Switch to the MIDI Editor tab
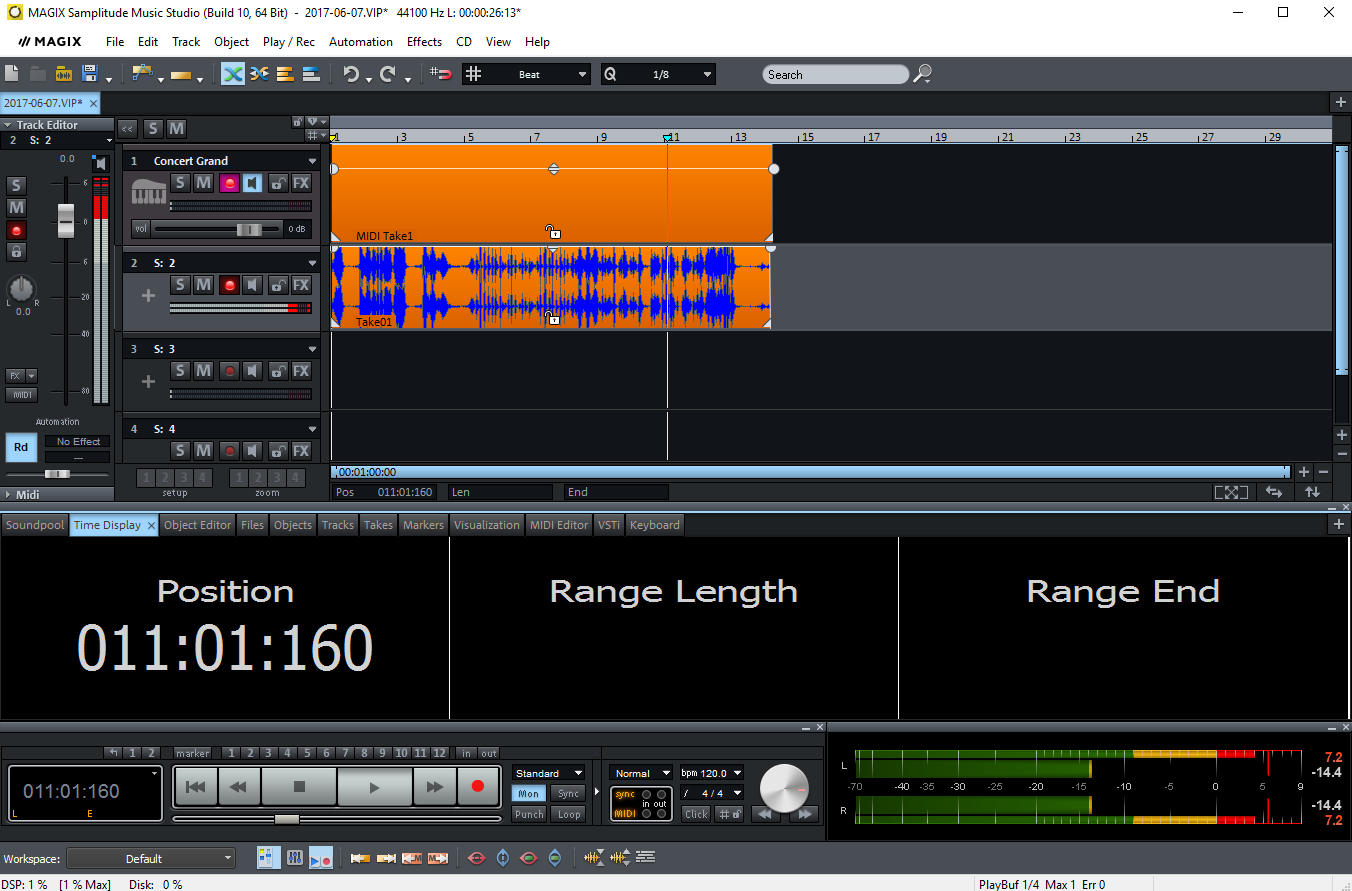1352x891 pixels. (x=559, y=525)
